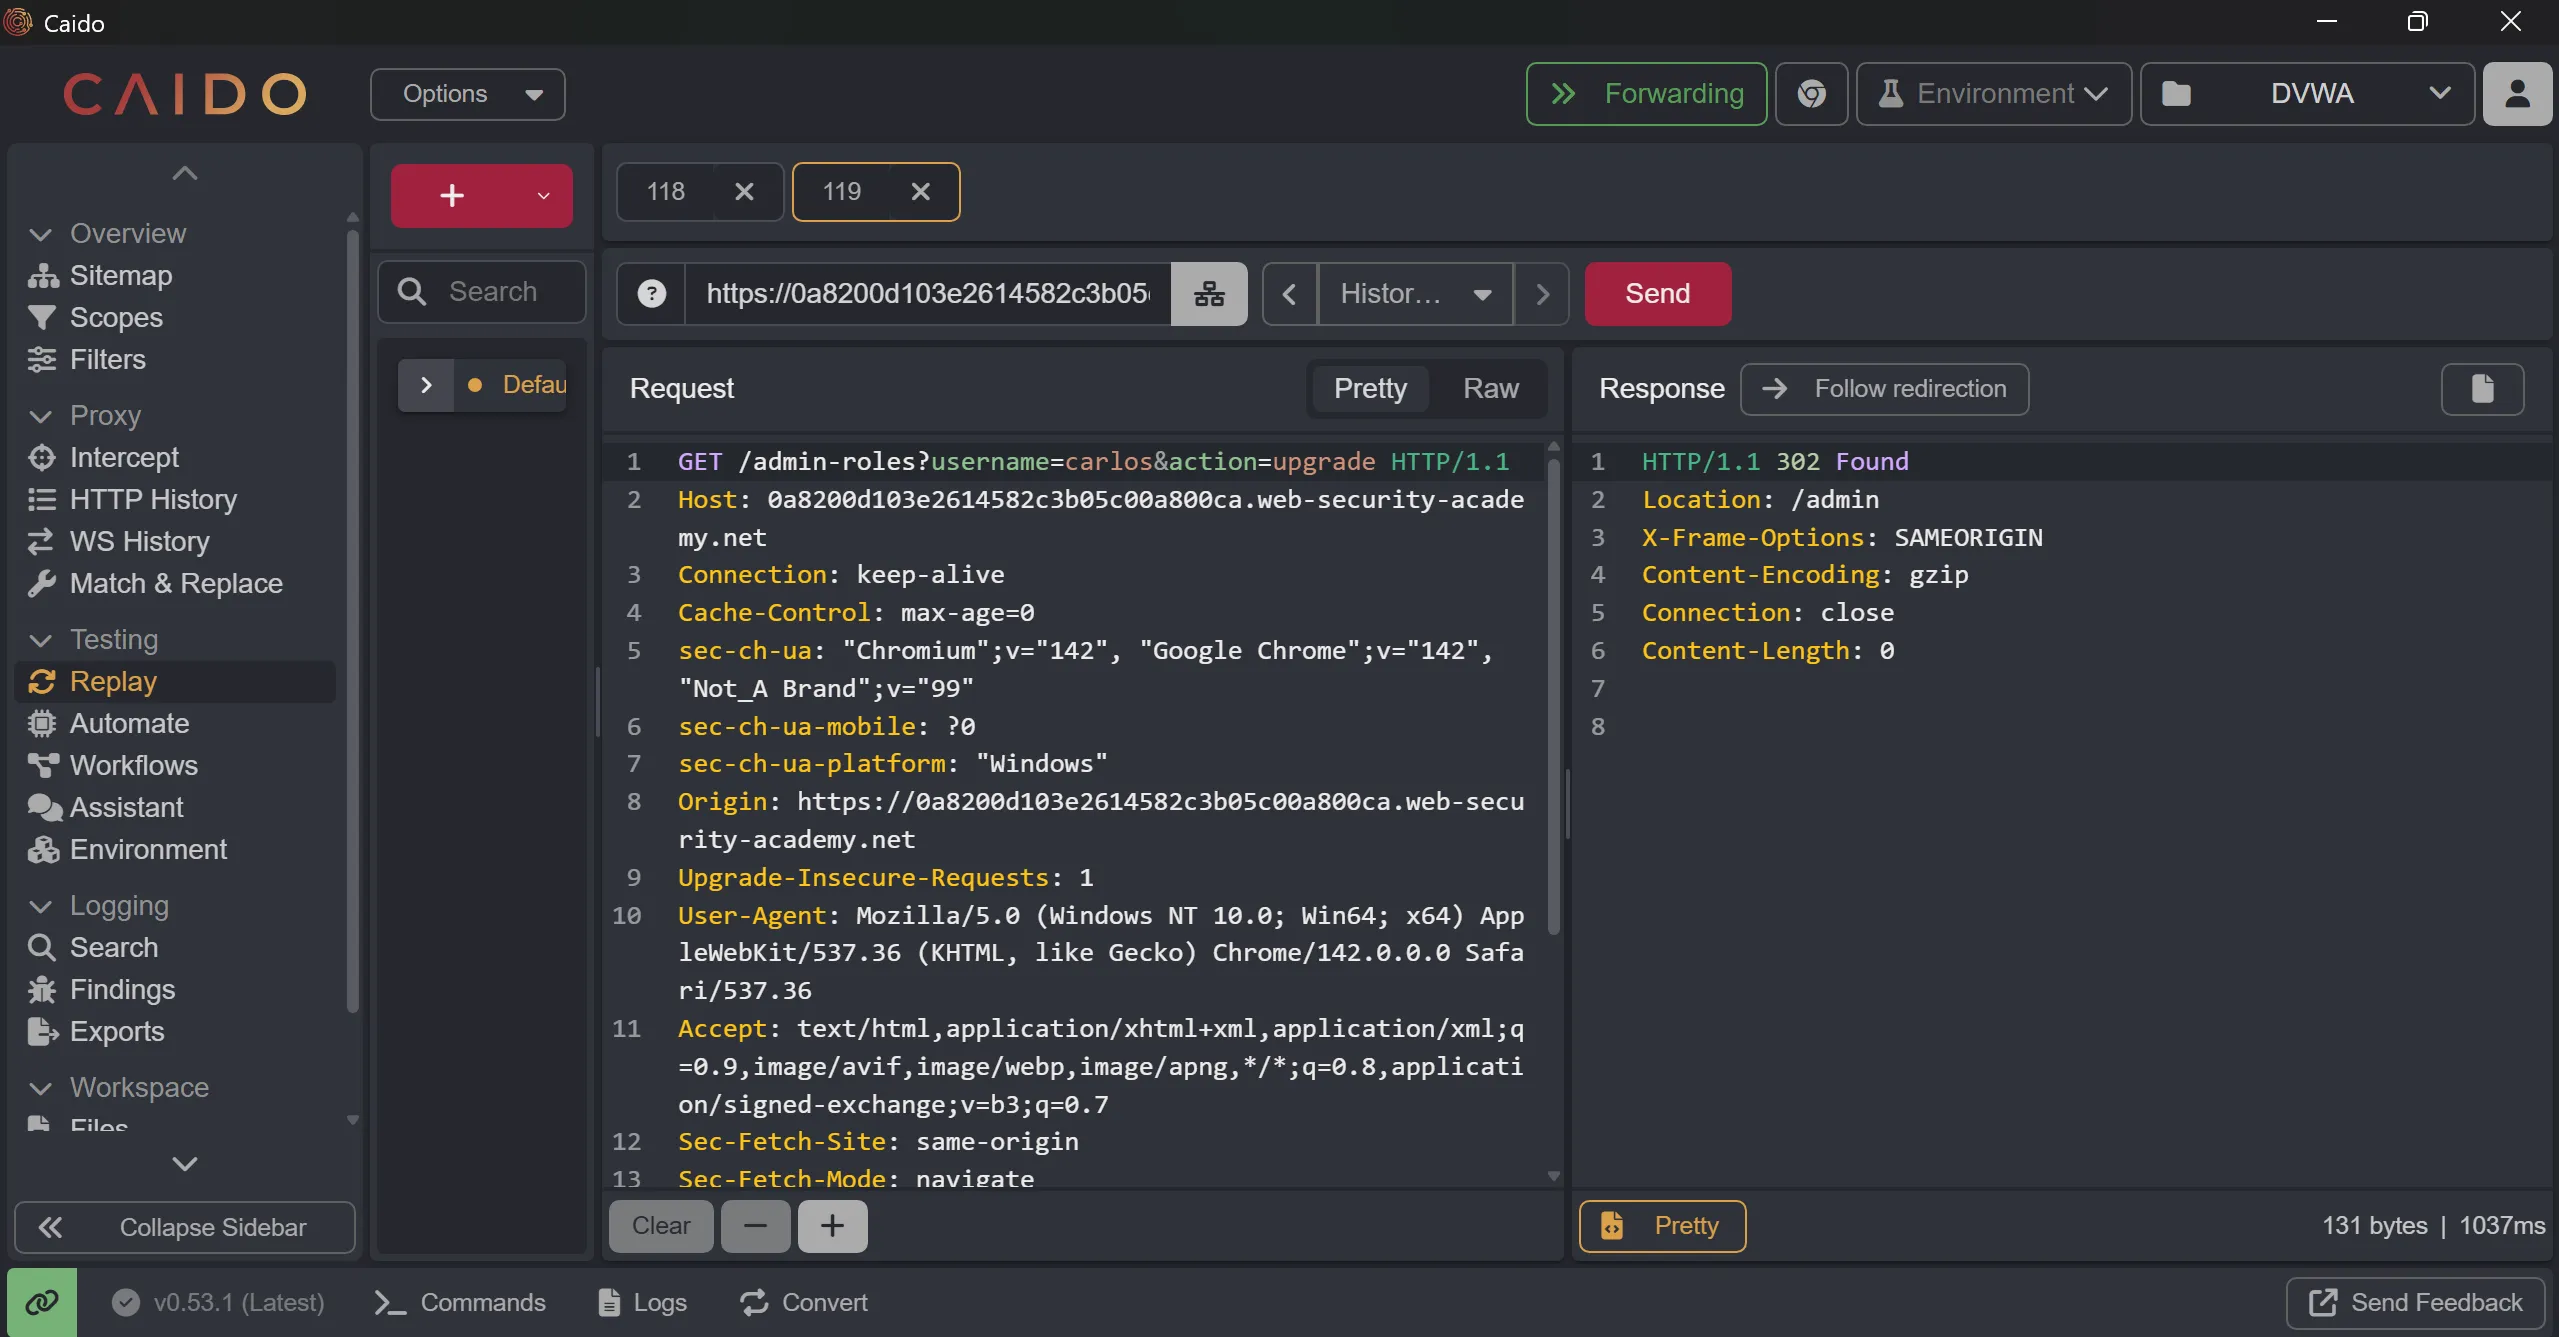Open the user account profile icon
2559x1337 pixels.
pos(2517,94)
